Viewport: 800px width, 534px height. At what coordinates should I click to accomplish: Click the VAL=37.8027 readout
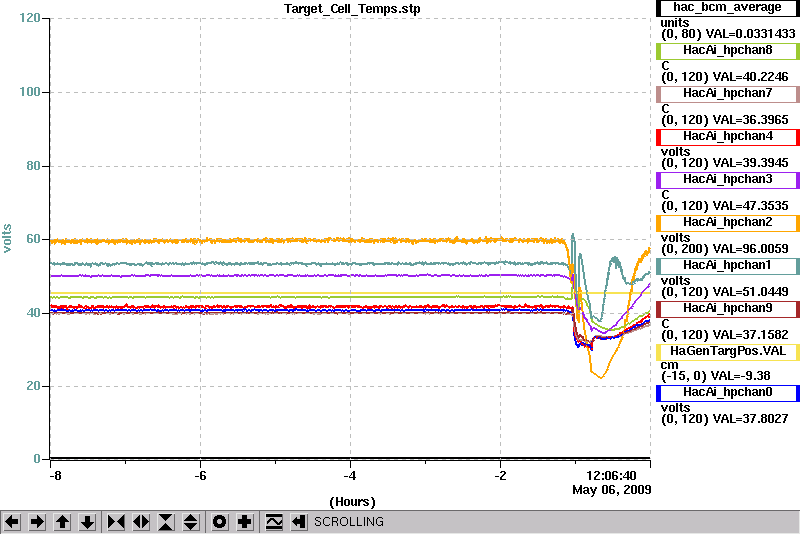pyautogui.click(x=751, y=419)
